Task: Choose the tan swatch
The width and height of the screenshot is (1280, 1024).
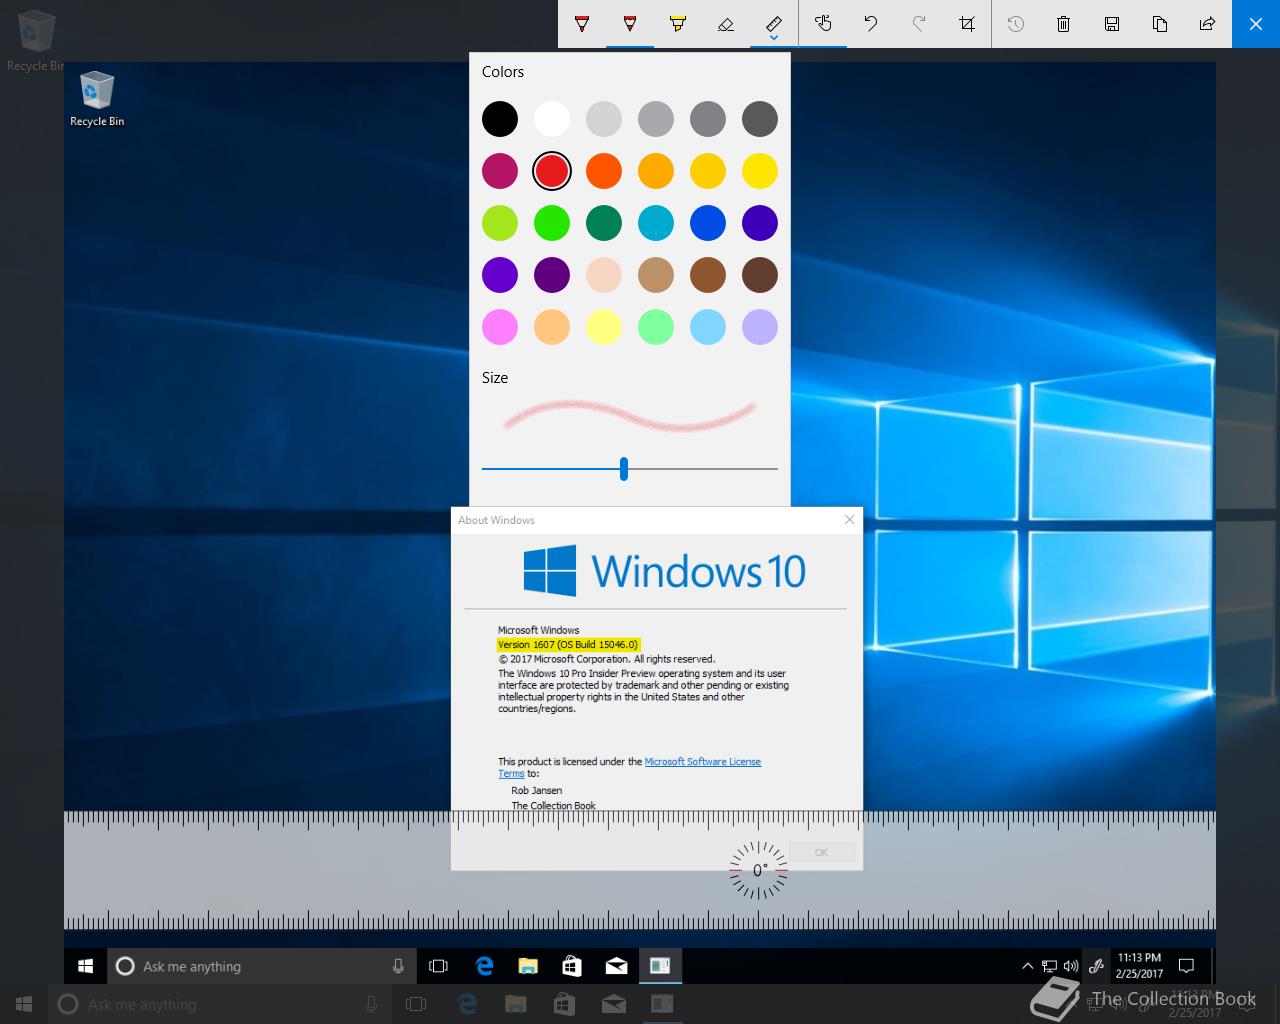Action: (x=656, y=275)
